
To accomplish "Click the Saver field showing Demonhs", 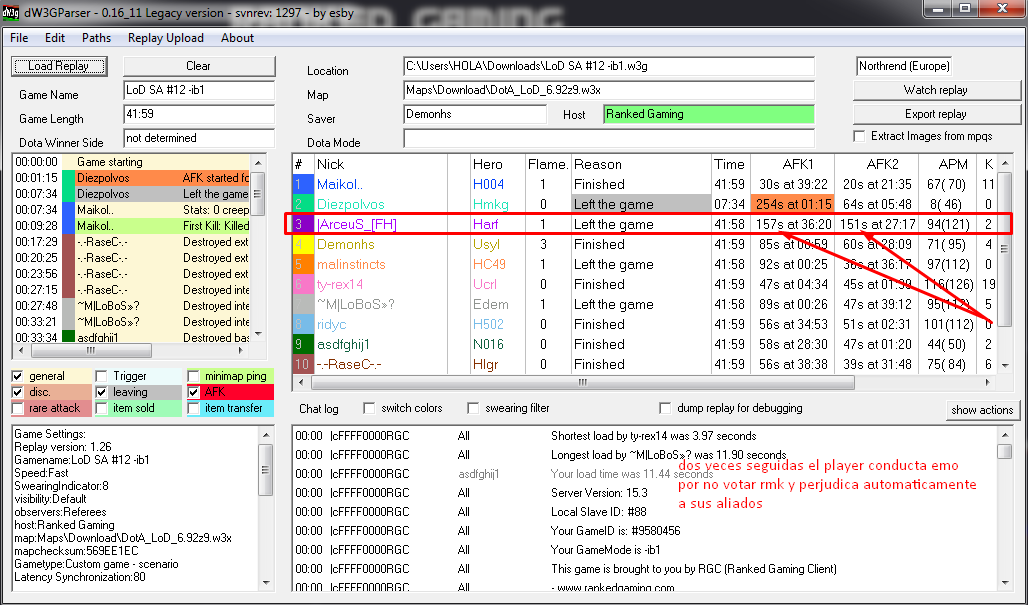I will click(475, 114).
